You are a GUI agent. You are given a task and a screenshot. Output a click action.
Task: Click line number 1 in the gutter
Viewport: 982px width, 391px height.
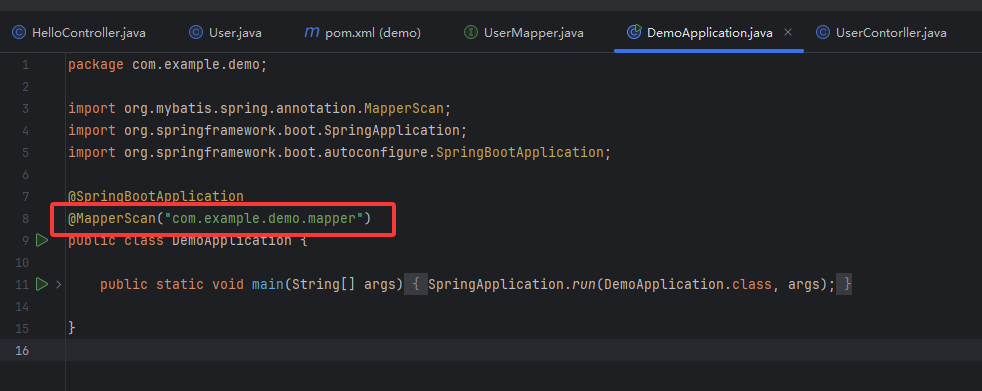tap(26, 65)
